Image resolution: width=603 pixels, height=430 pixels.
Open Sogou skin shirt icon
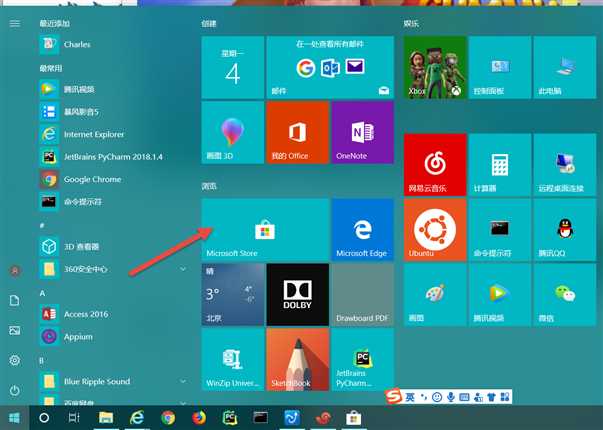pos(491,397)
